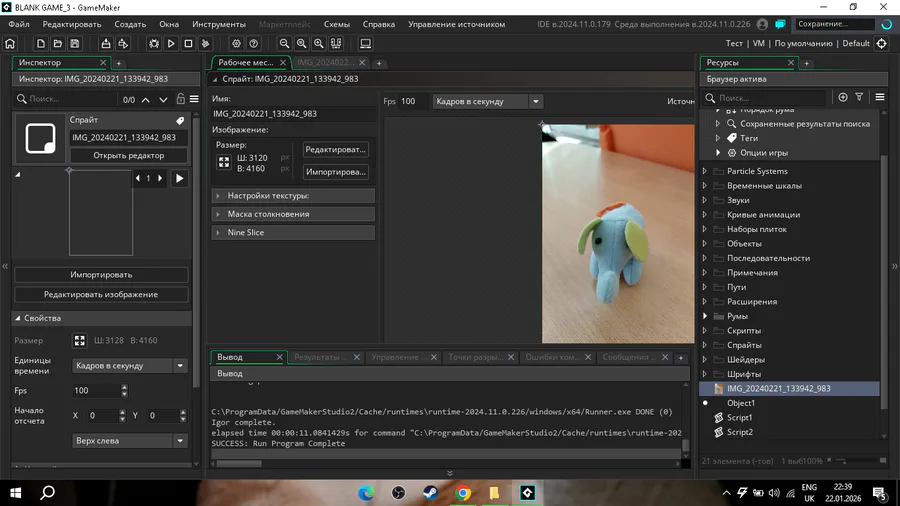This screenshot has height=506, width=900.
Task: Click the Fps value field in Inspector
Action: (95, 390)
